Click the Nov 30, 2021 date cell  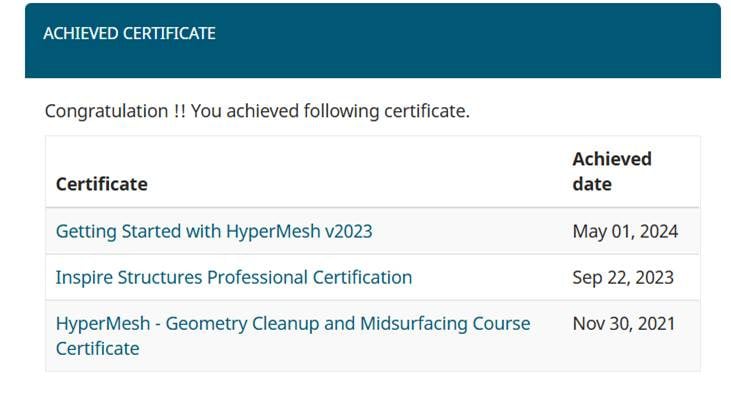(624, 324)
